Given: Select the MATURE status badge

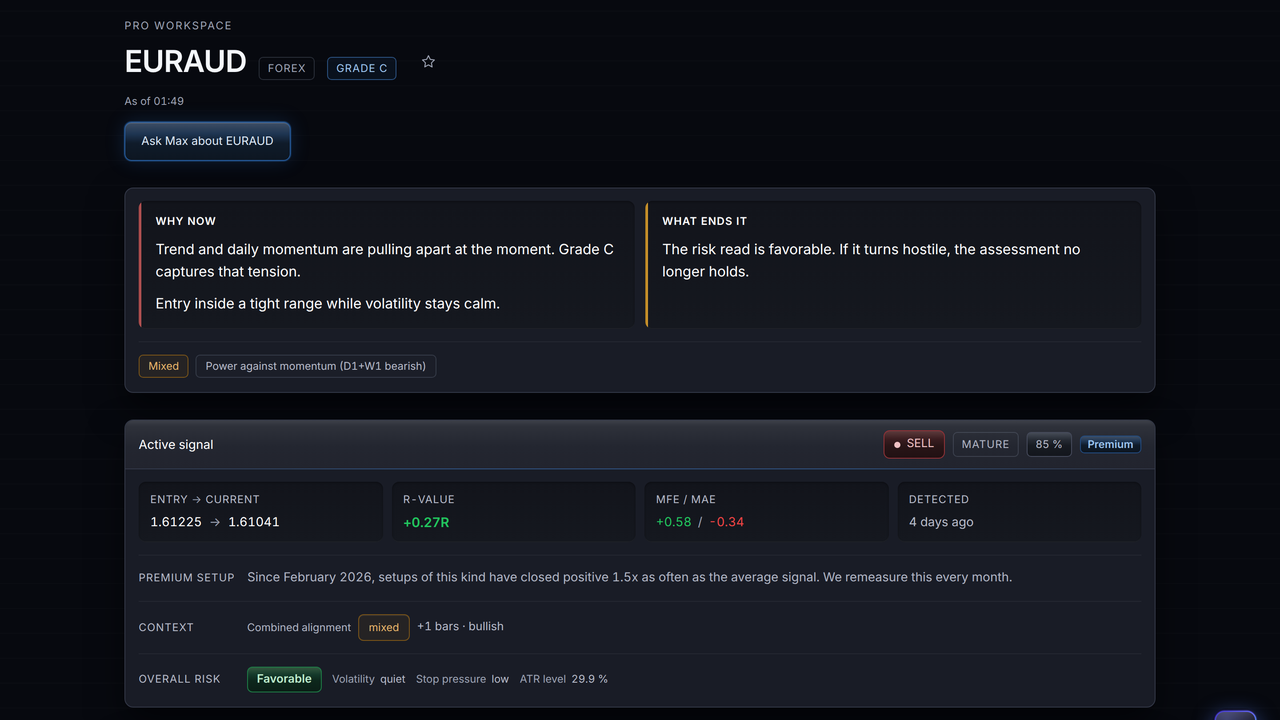Looking at the screenshot, I should [x=985, y=444].
